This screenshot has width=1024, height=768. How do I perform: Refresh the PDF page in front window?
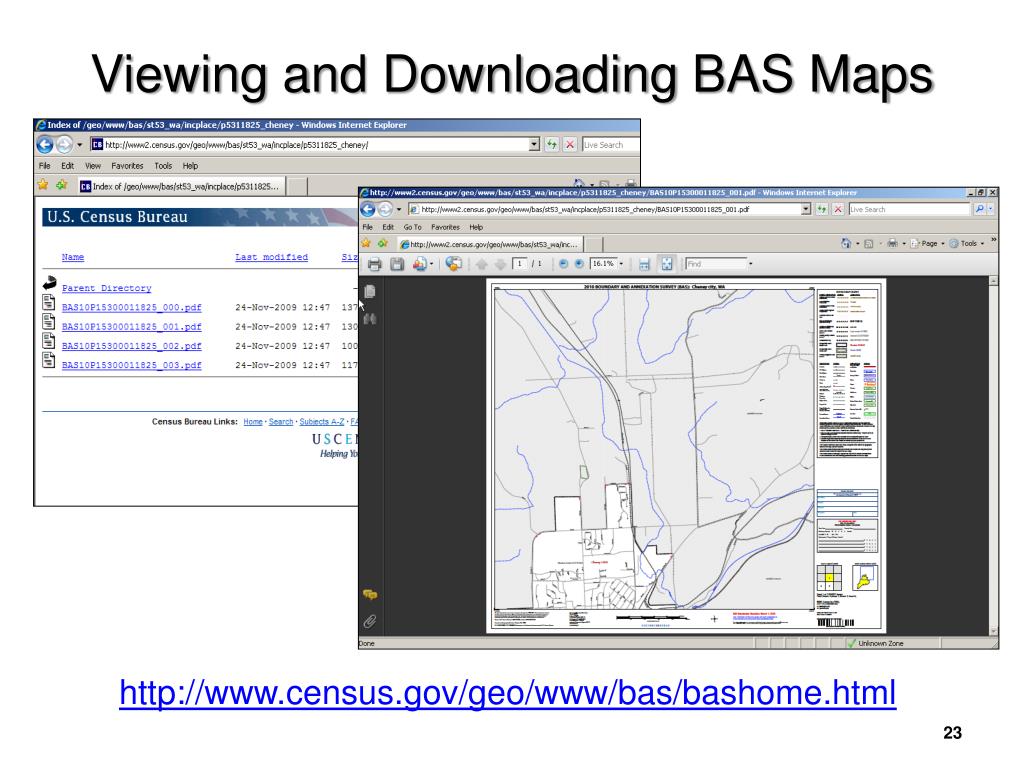pyautogui.click(x=822, y=209)
